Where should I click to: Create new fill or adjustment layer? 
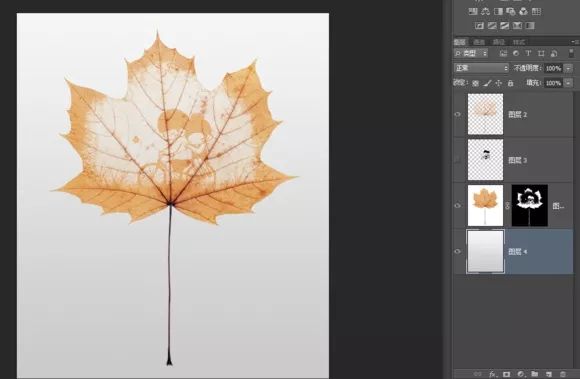pos(520,374)
